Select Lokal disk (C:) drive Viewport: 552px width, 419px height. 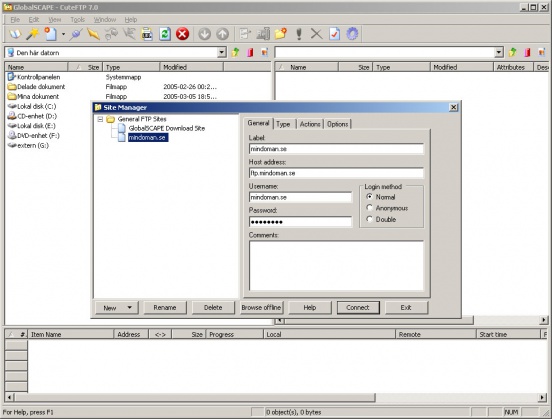point(37,106)
